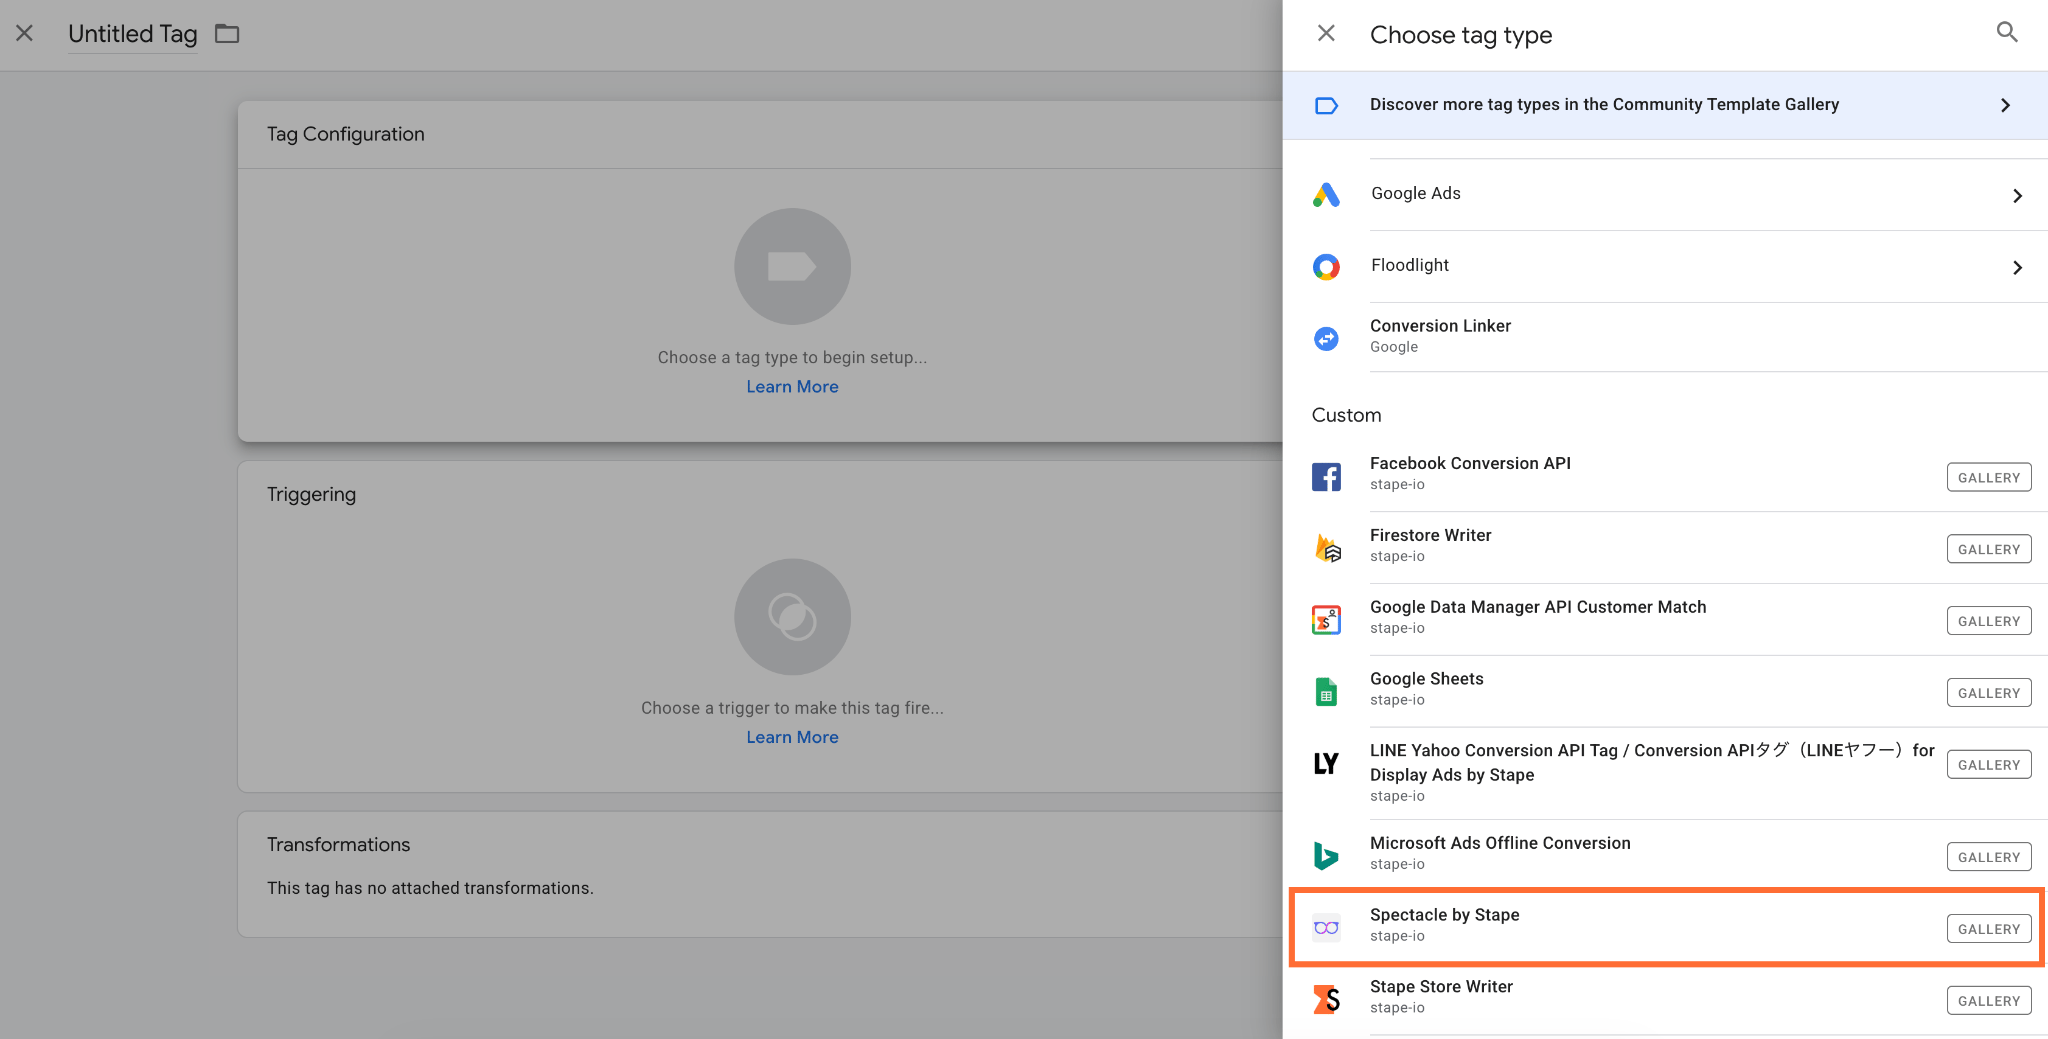Click 'Choose a tag type to begin setup' text
This screenshot has width=2048, height=1039.
pyautogui.click(x=792, y=358)
